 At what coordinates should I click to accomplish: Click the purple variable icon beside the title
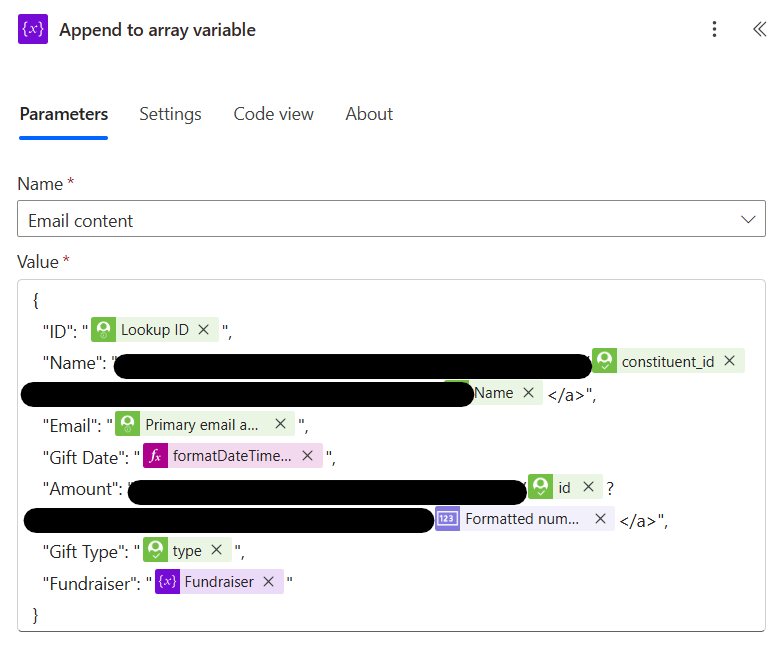click(33, 29)
